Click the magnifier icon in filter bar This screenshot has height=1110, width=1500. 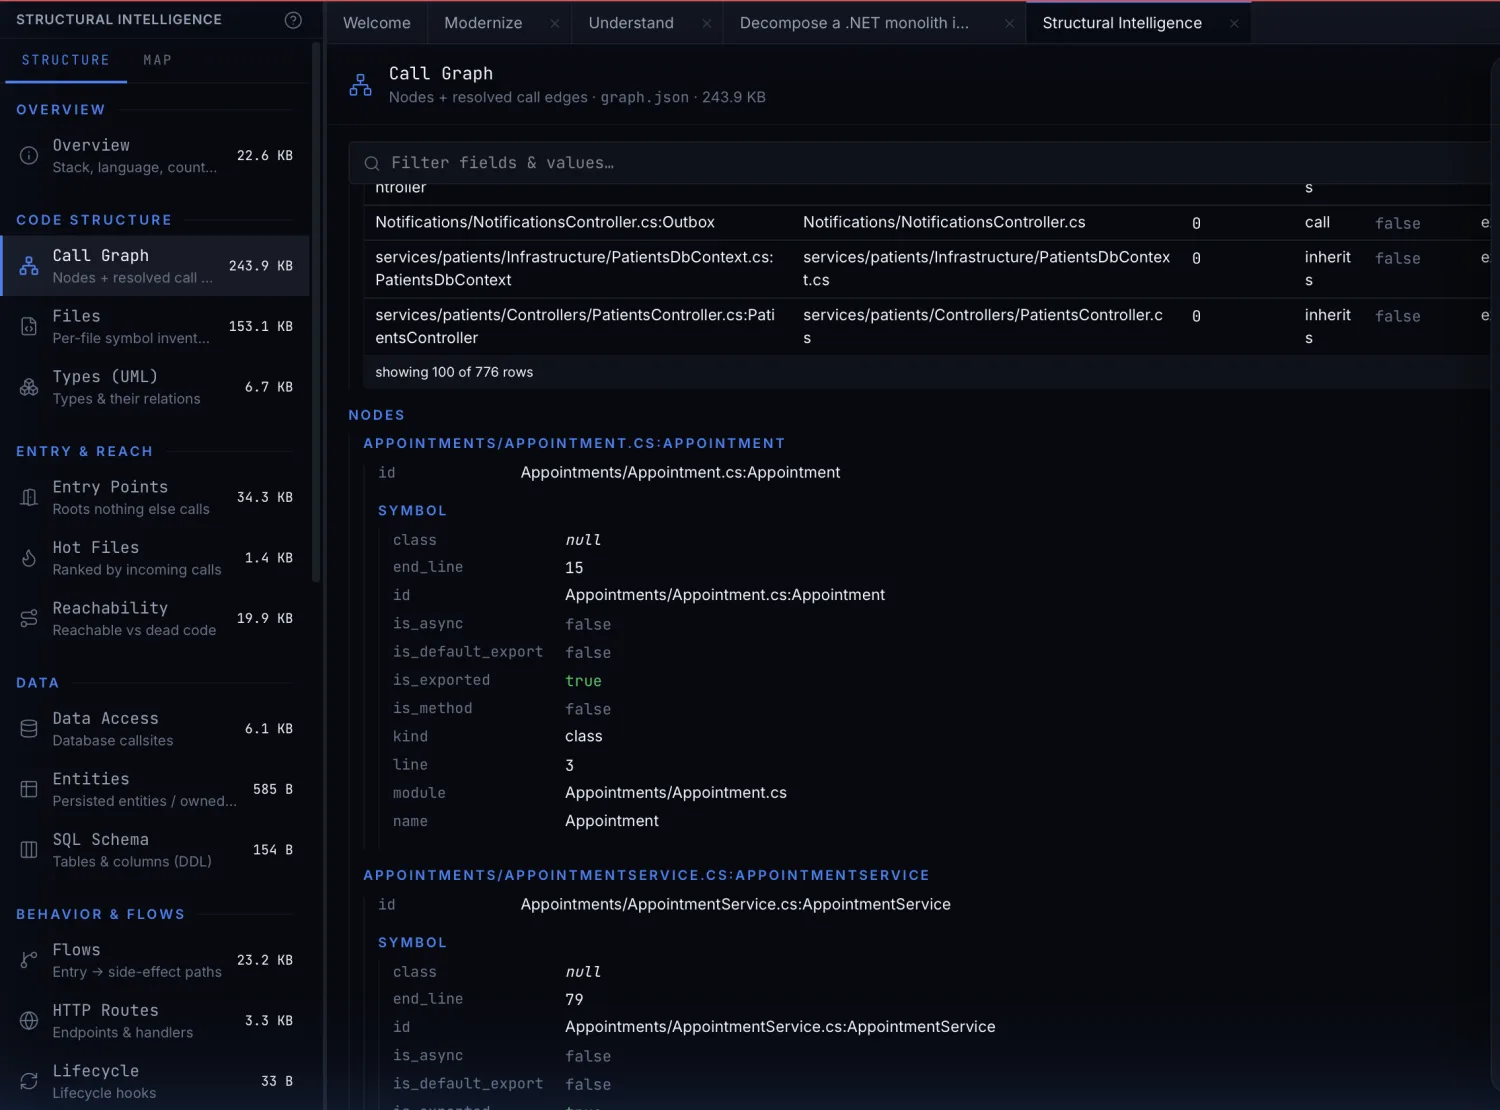372,163
